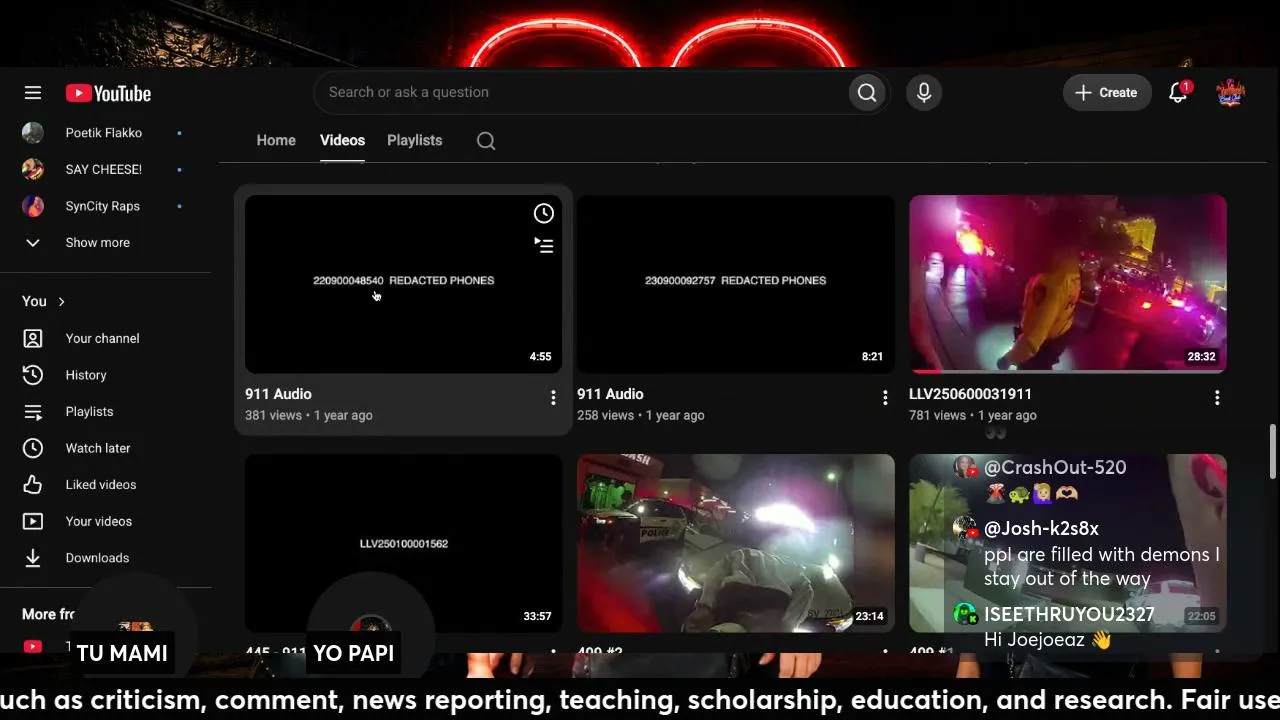Open the account avatar menu
This screenshot has height=720, width=1280.
(x=1230, y=93)
